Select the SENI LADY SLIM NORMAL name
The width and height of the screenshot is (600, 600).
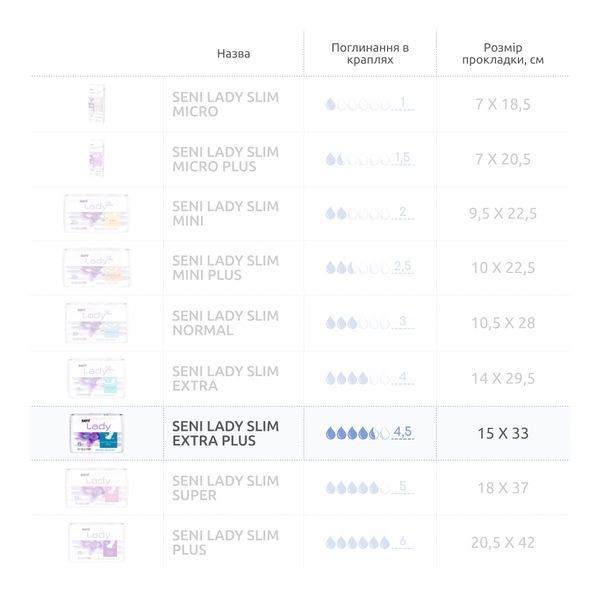coord(225,323)
